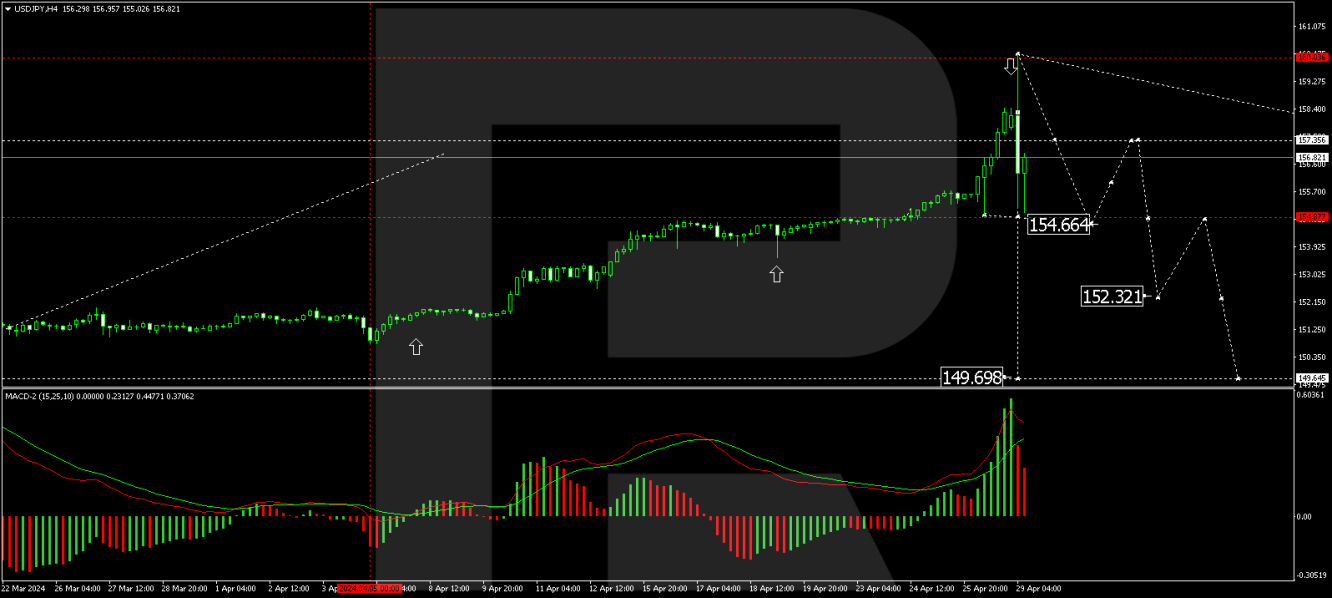Screen dimensions: 1332x598
Task: Select the 152.321 forecast label
Action: pyautogui.click(x=1112, y=296)
